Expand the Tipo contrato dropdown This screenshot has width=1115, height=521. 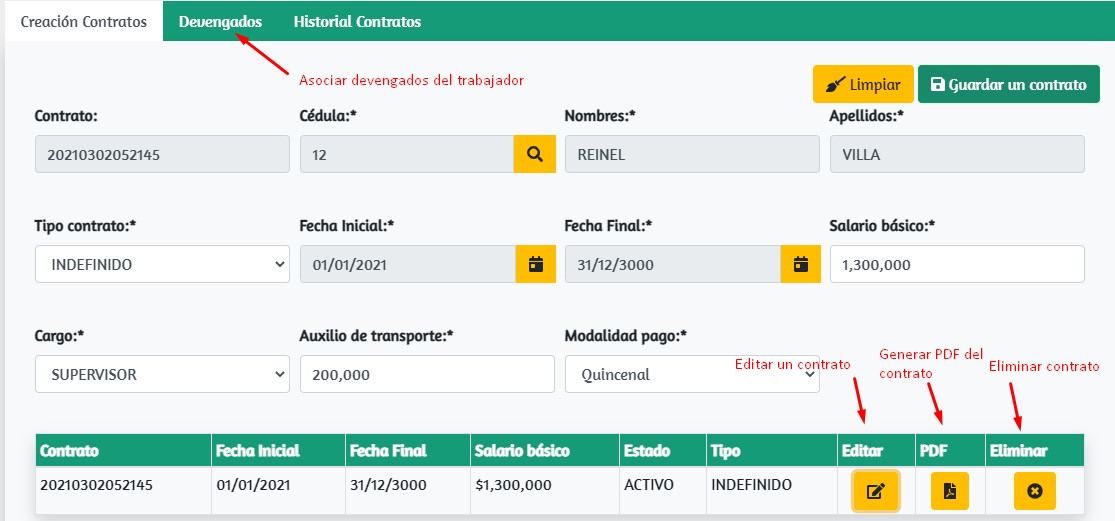coord(162,265)
